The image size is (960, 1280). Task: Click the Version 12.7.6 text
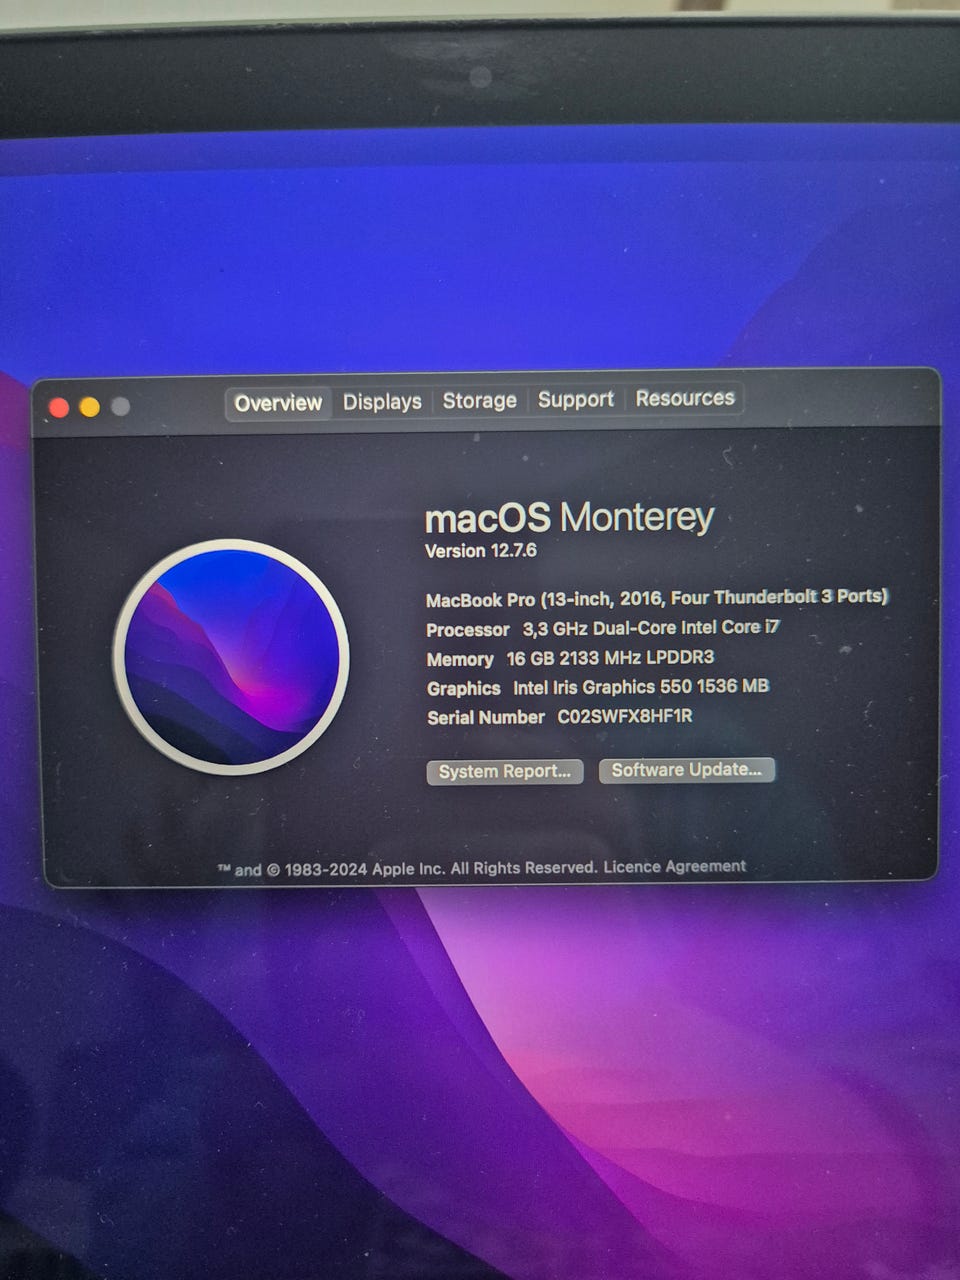(x=481, y=551)
